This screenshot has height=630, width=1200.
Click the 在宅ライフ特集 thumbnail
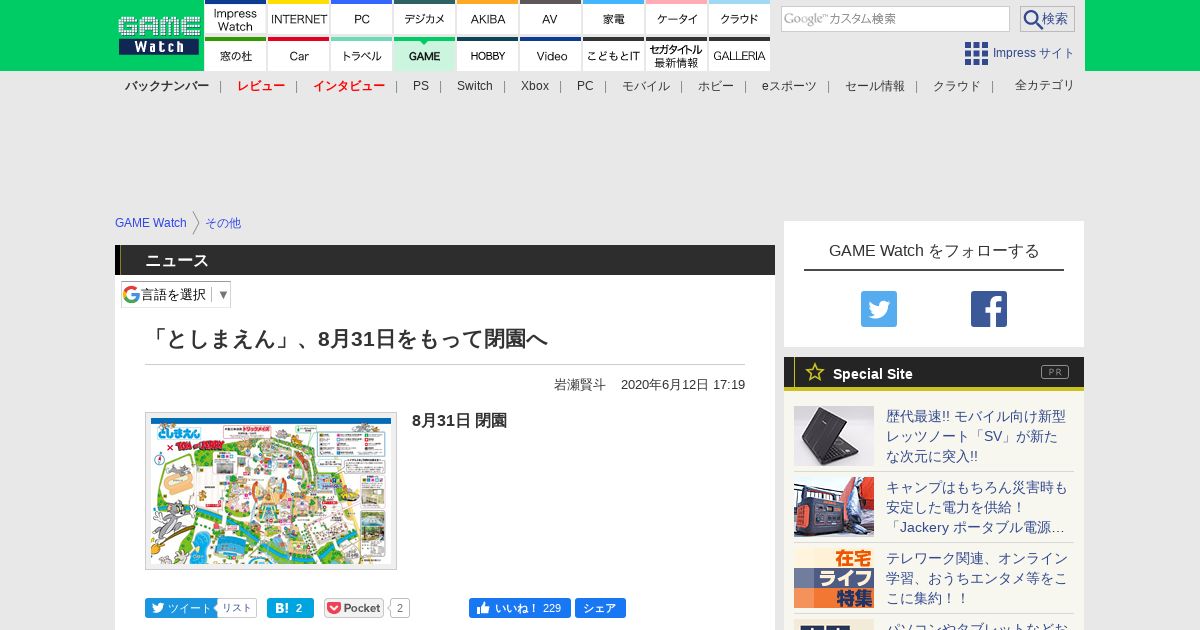tap(834, 578)
